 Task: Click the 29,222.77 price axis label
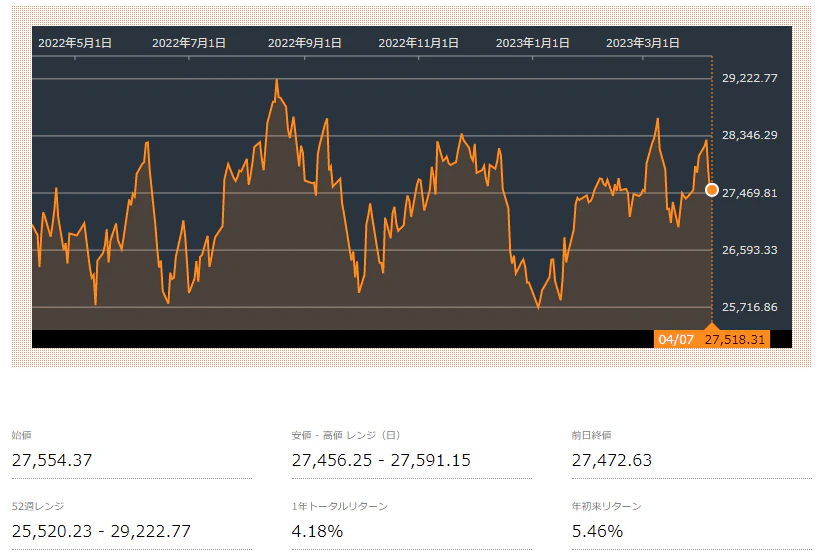(x=749, y=78)
